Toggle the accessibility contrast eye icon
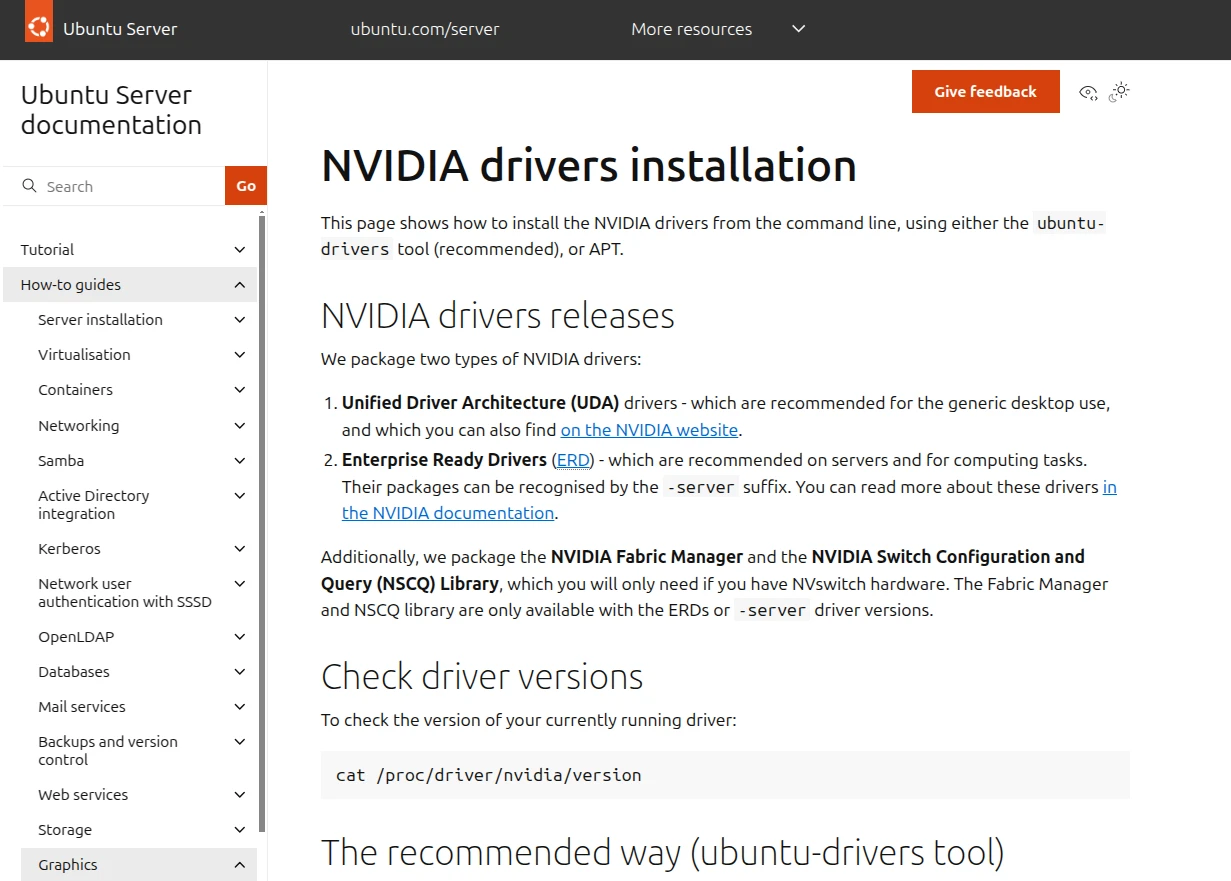Image resolution: width=1231 pixels, height=881 pixels. click(x=1088, y=93)
